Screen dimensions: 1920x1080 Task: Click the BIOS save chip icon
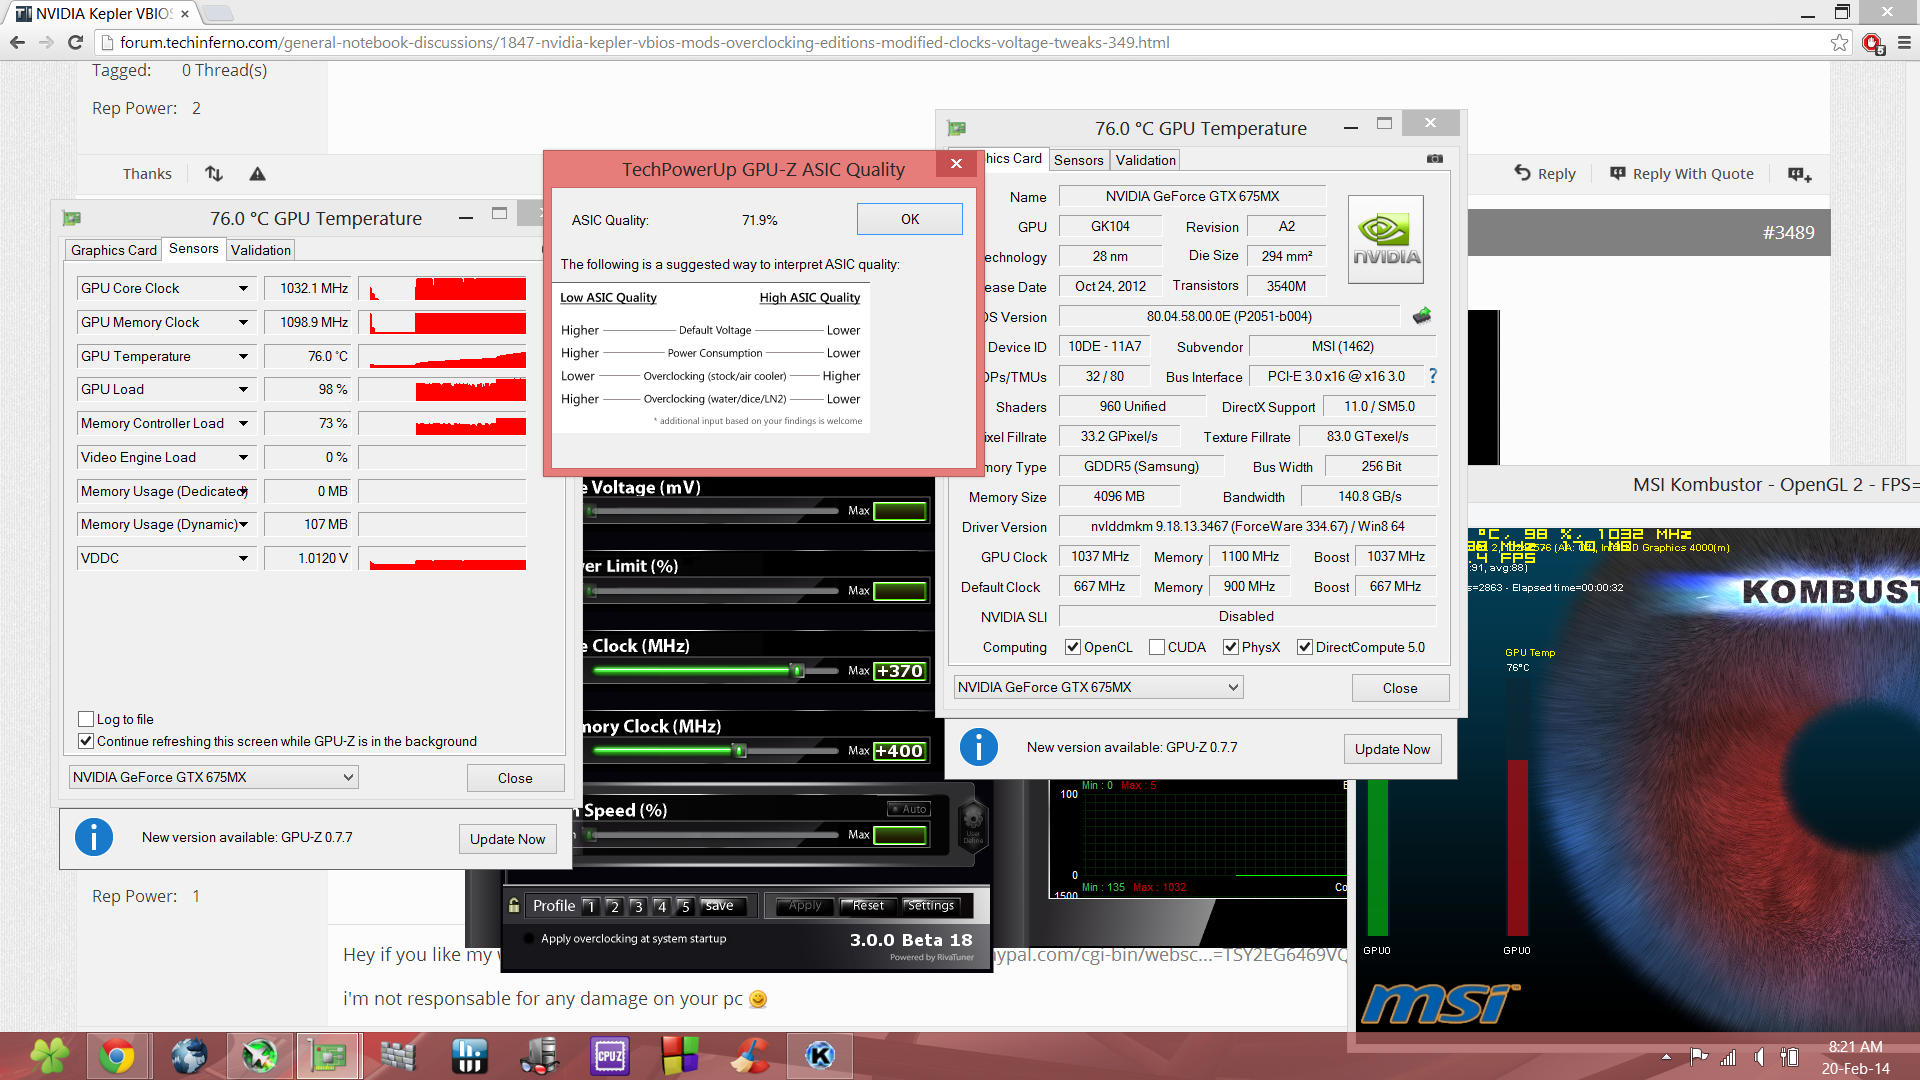(1421, 316)
